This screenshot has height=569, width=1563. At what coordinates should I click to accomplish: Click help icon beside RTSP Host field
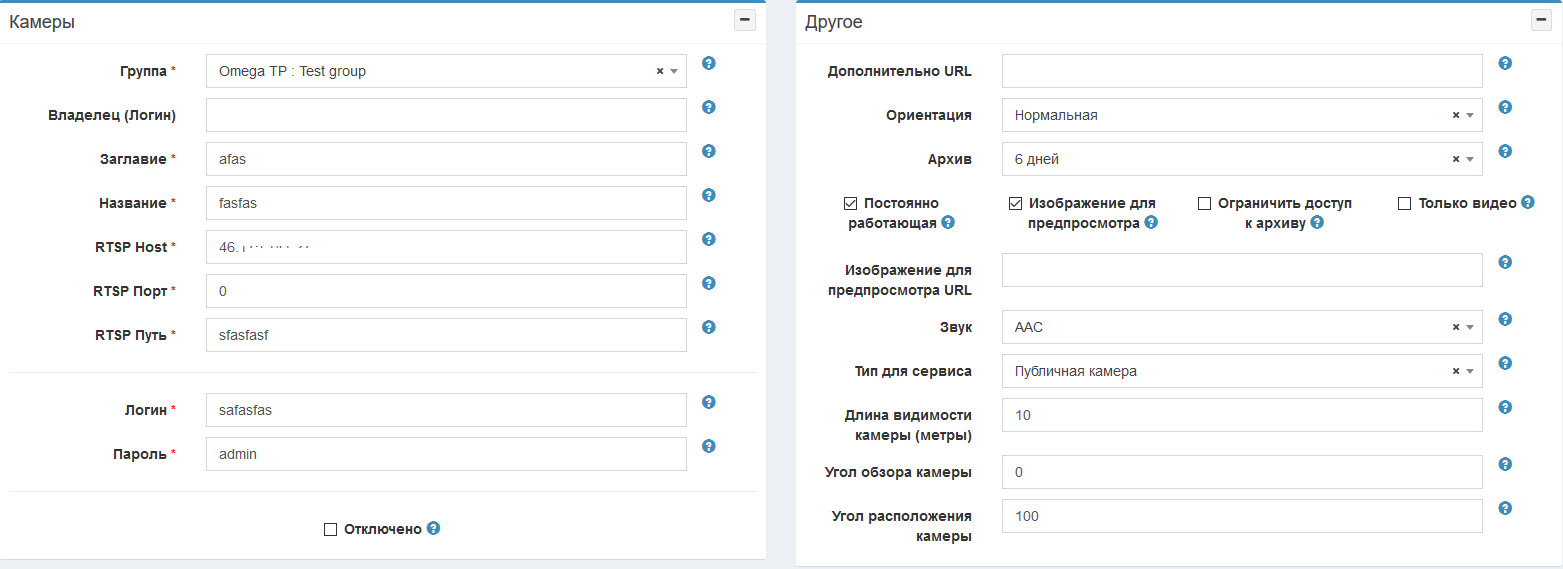pos(709,239)
